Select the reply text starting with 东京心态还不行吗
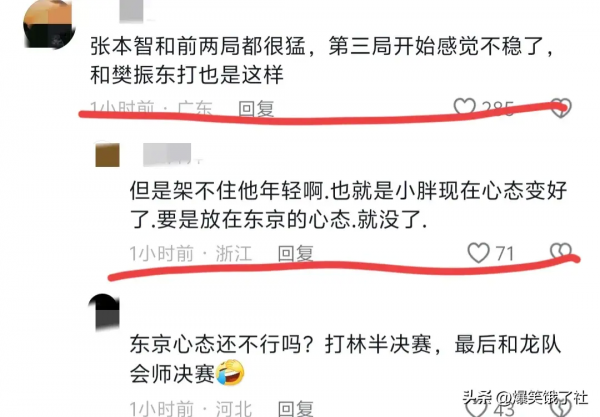This screenshot has width=600, height=417. click(x=346, y=359)
